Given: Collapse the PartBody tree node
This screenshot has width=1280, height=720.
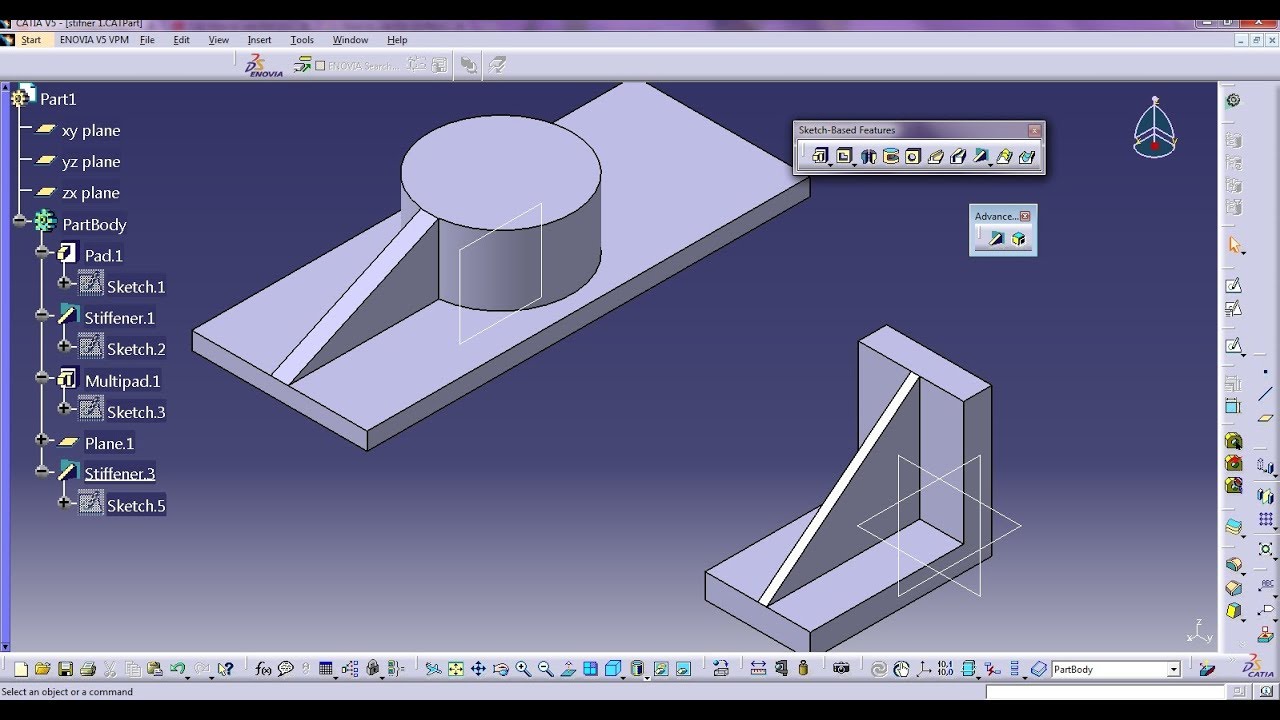Looking at the screenshot, I should (20, 221).
